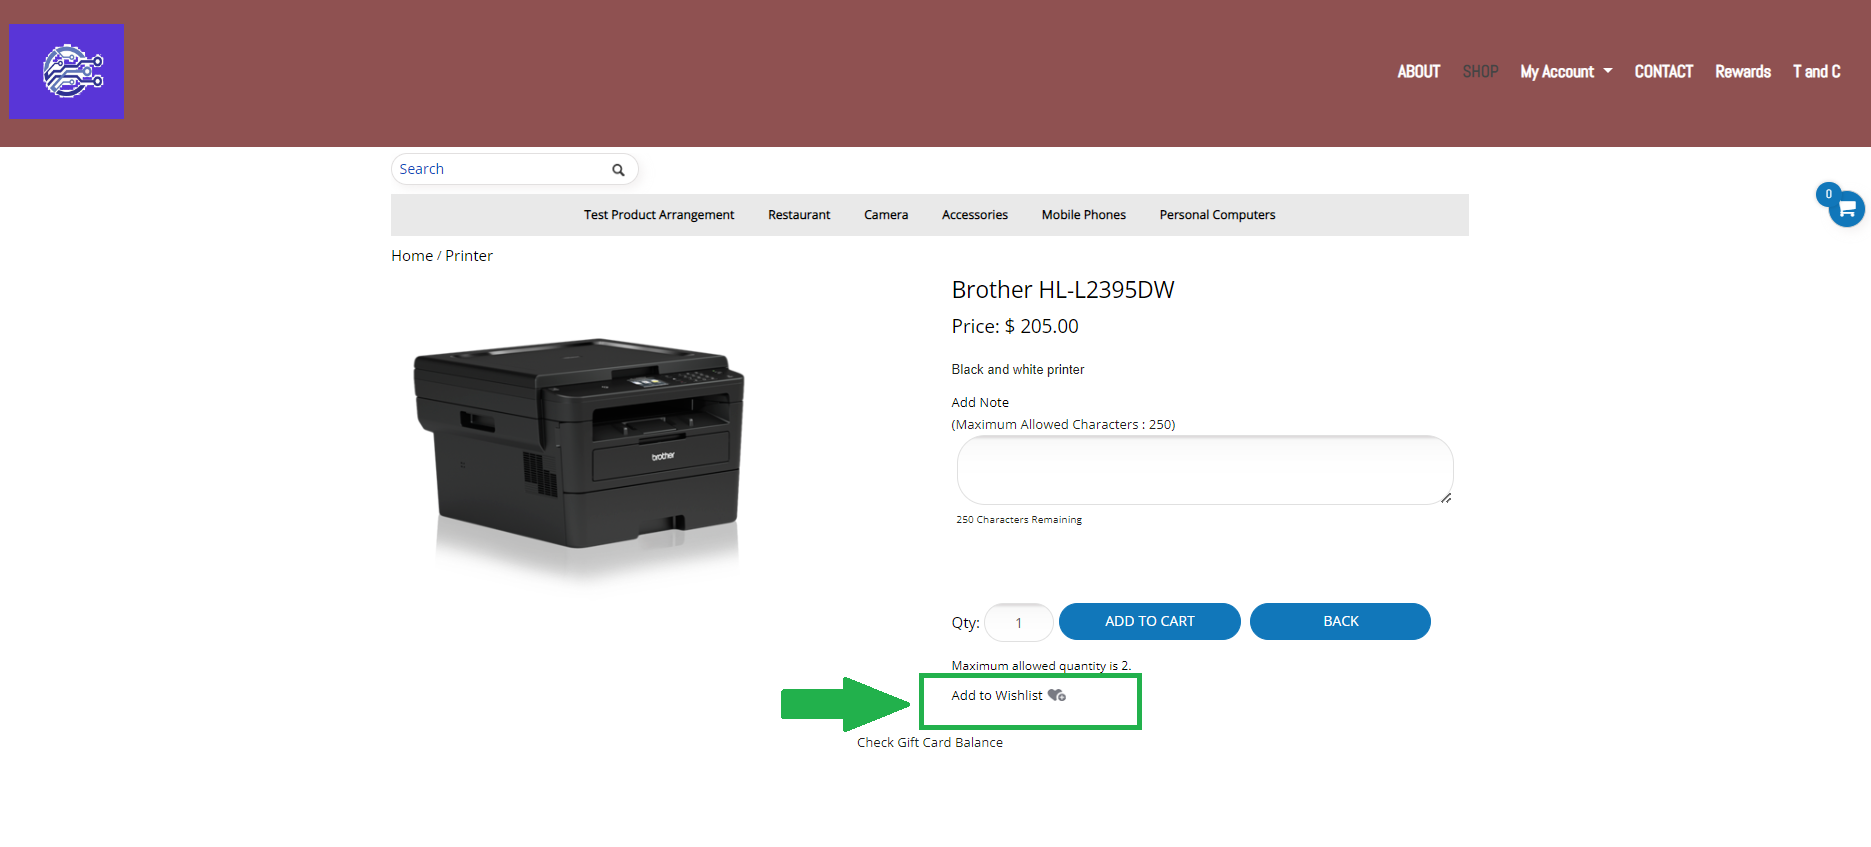
Task: Go to the SHOP menu item
Action: pyautogui.click(x=1480, y=72)
